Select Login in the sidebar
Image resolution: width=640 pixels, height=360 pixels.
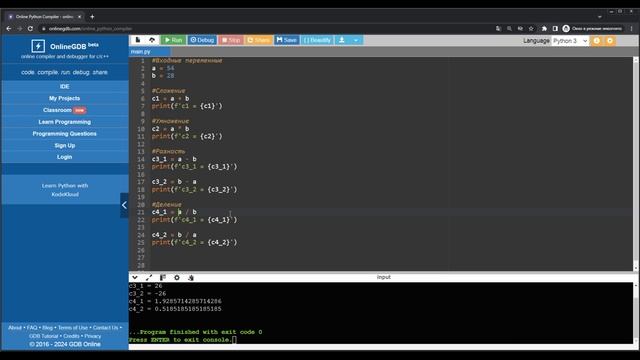[x=64, y=157]
